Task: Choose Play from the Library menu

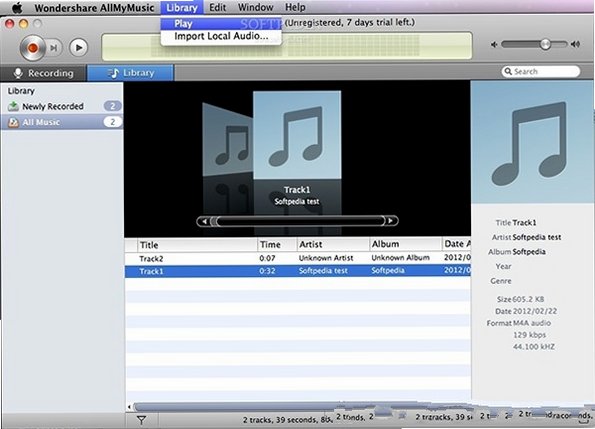Action: coord(221,24)
